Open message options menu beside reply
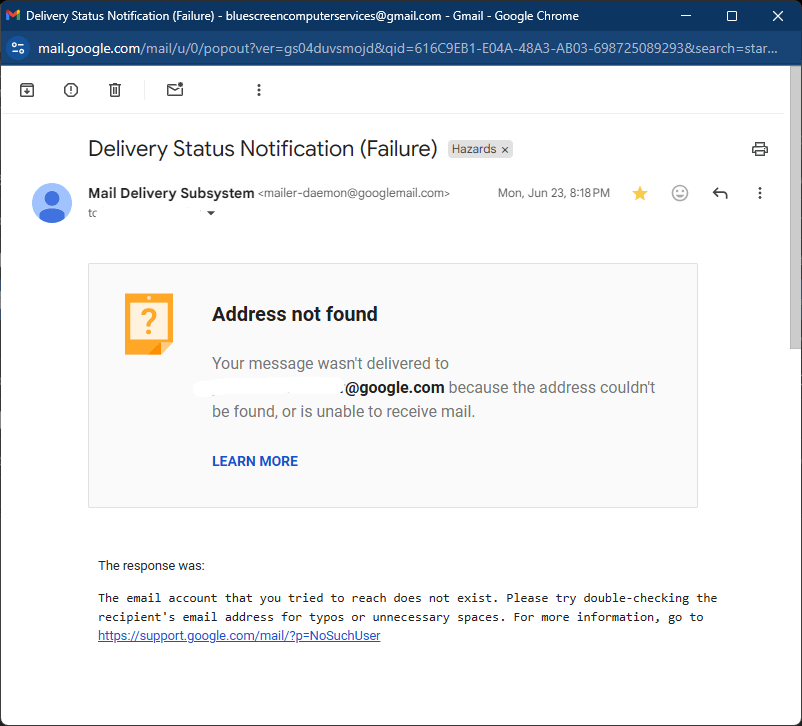This screenshot has height=726, width=802. pos(760,193)
